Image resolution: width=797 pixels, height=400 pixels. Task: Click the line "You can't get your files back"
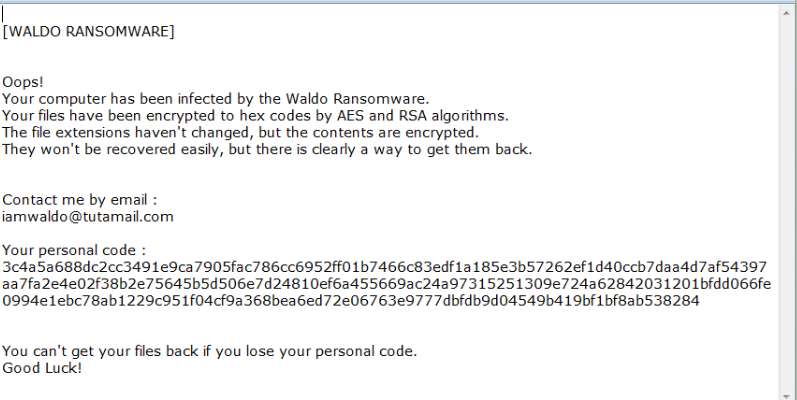click(x=209, y=351)
